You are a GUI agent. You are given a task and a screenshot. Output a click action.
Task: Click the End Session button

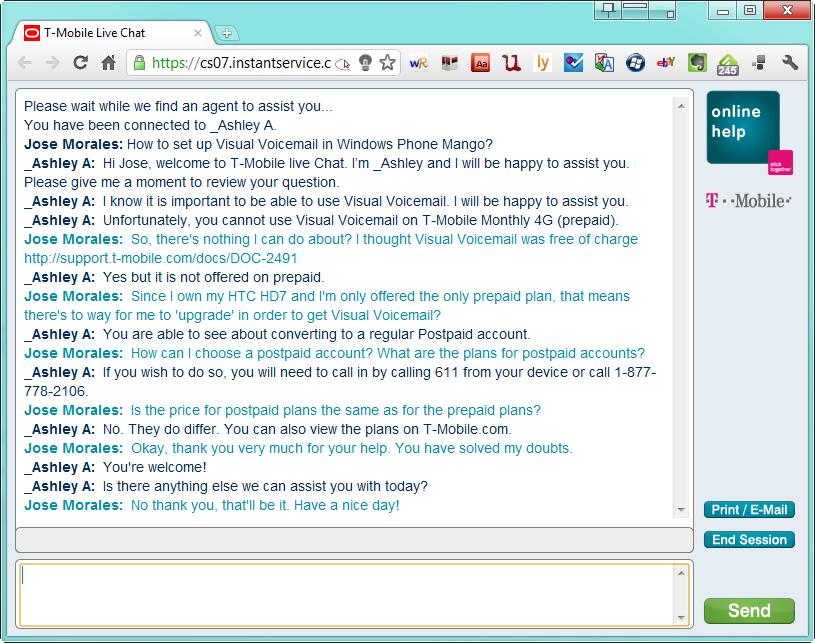tap(749, 540)
